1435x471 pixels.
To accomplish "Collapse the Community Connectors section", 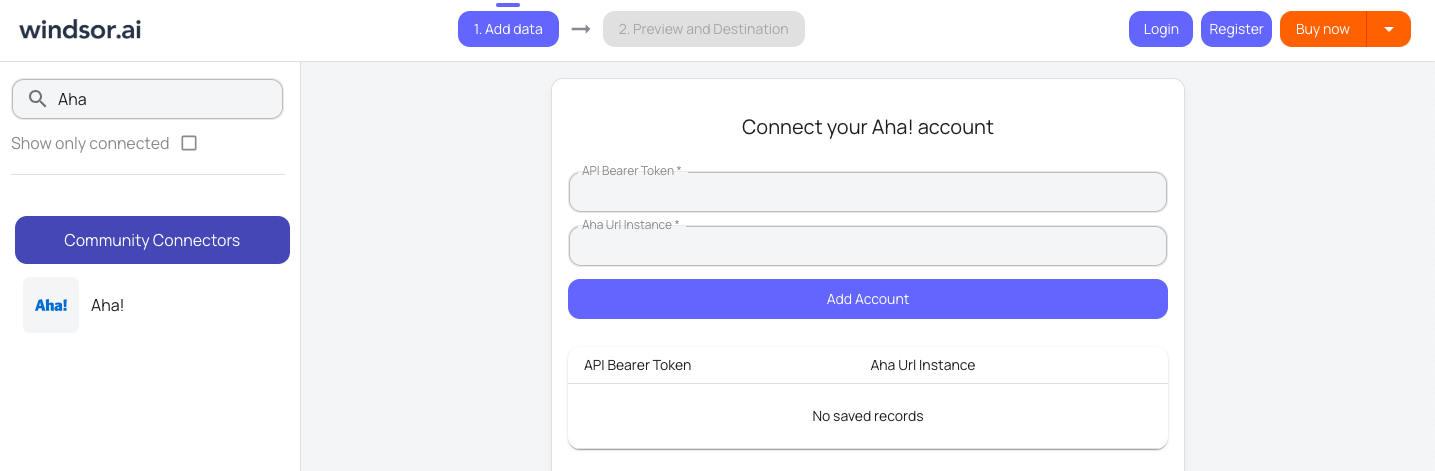I will pyautogui.click(x=152, y=240).
